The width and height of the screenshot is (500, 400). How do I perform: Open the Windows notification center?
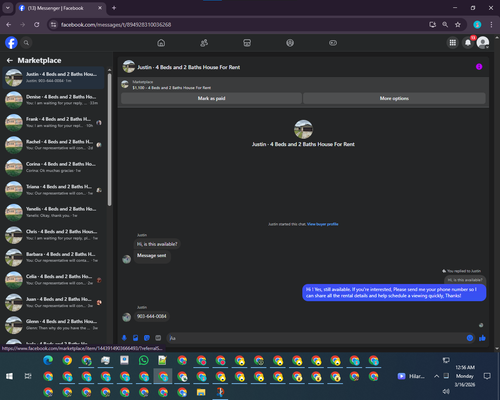(x=487, y=376)
